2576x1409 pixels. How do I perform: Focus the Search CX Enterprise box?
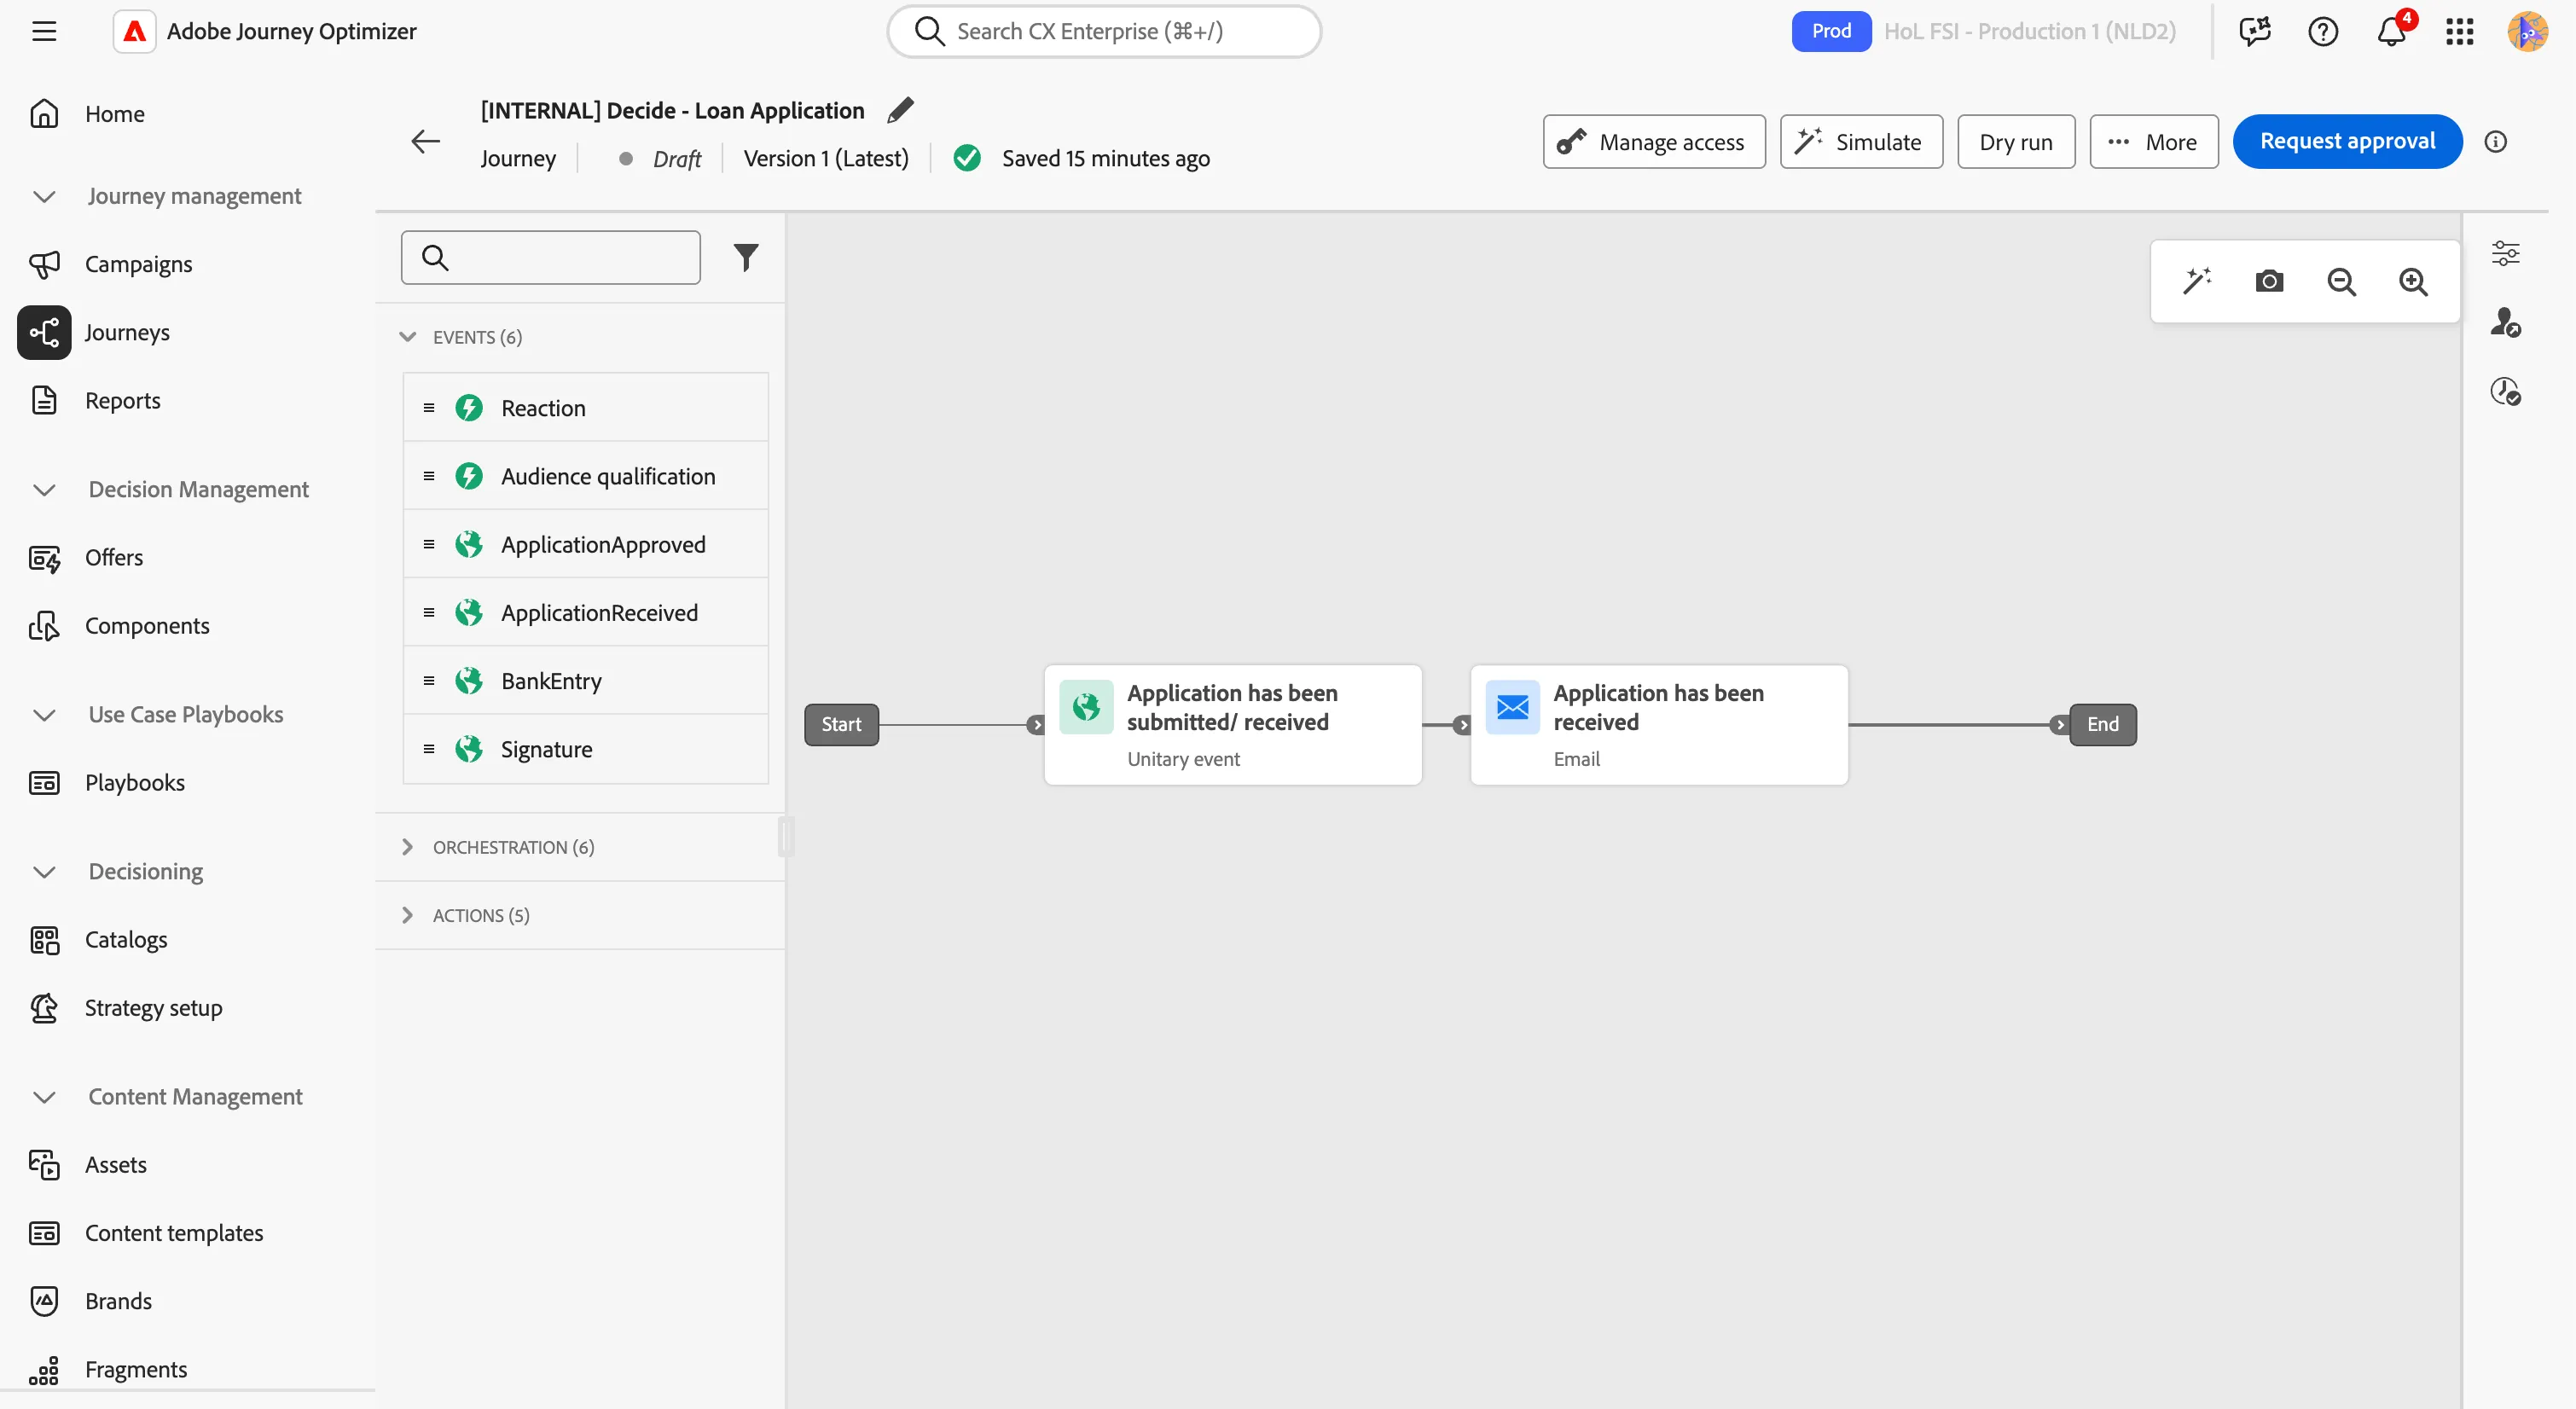1104,31
